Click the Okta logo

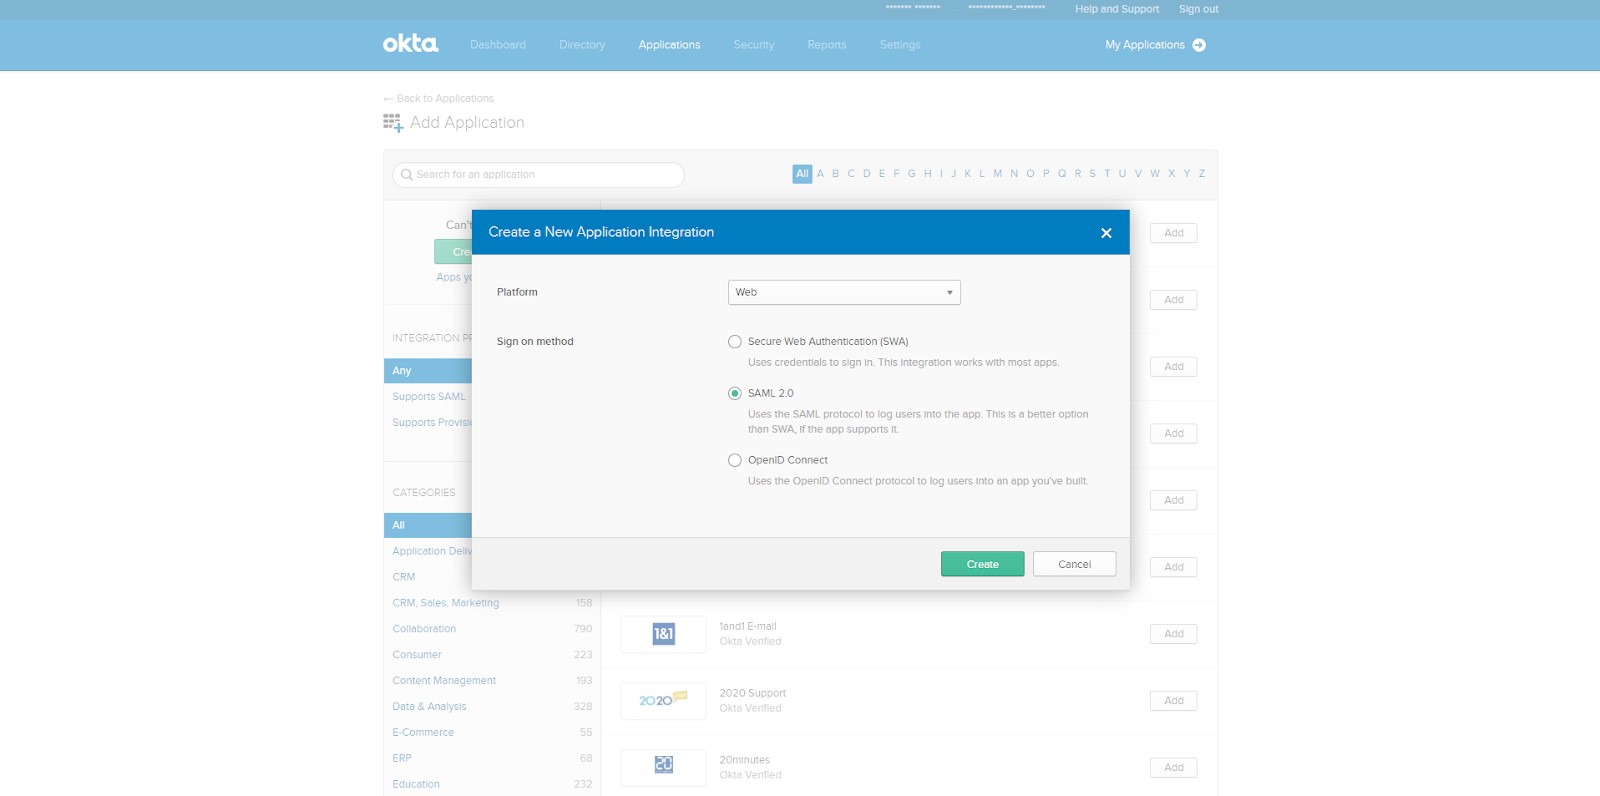410,44
